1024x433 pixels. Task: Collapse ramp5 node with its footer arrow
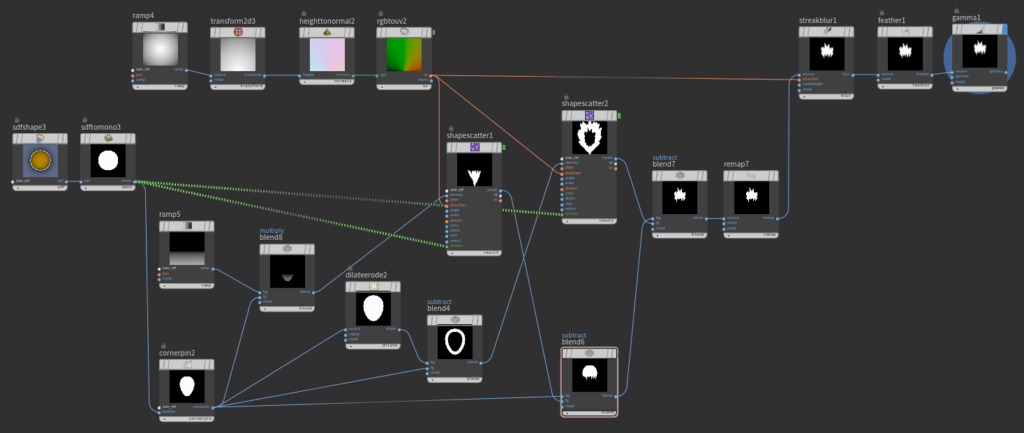coord(165,286)
